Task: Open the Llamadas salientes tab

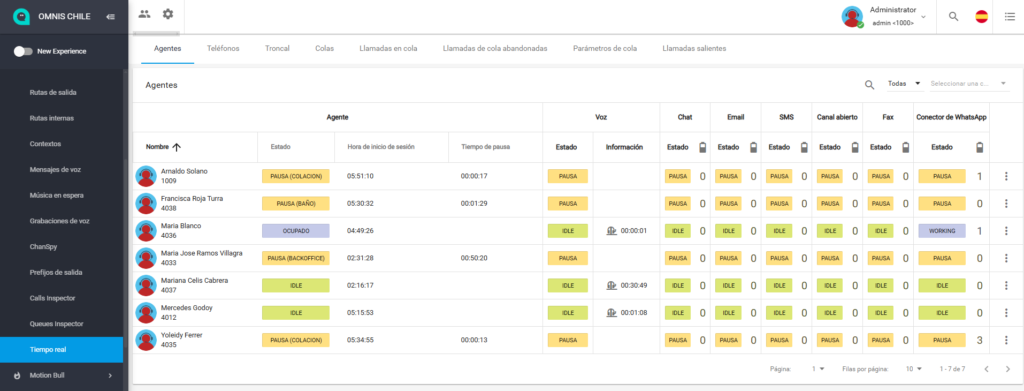Action: (x=694, y=48)
